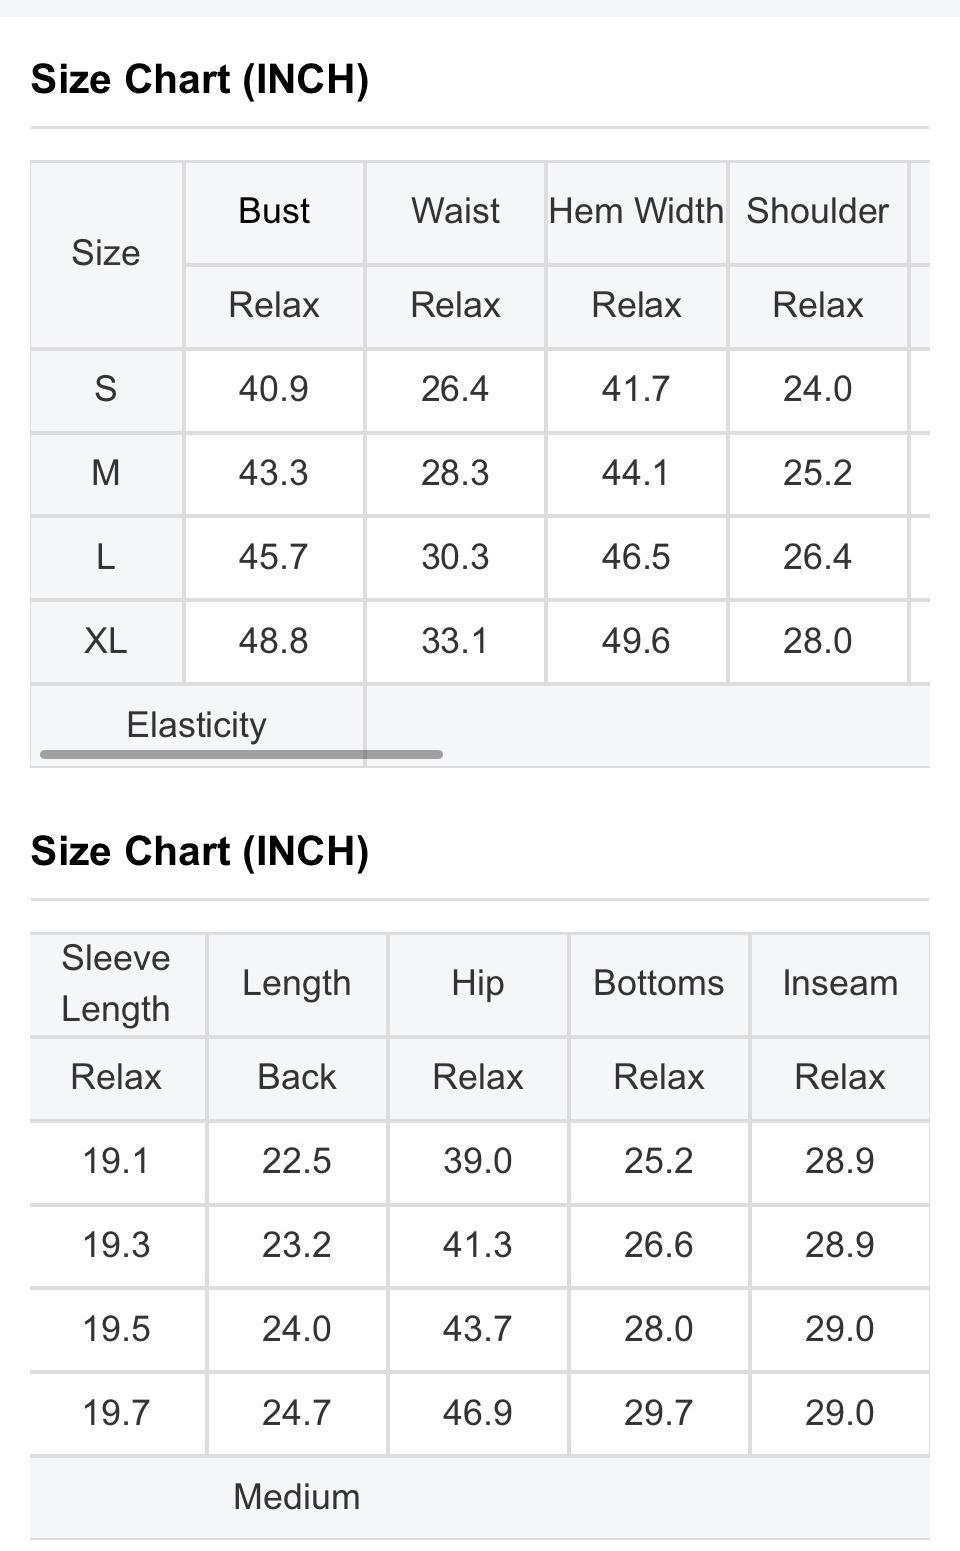Click the Inseam column header

click(840, 984)
